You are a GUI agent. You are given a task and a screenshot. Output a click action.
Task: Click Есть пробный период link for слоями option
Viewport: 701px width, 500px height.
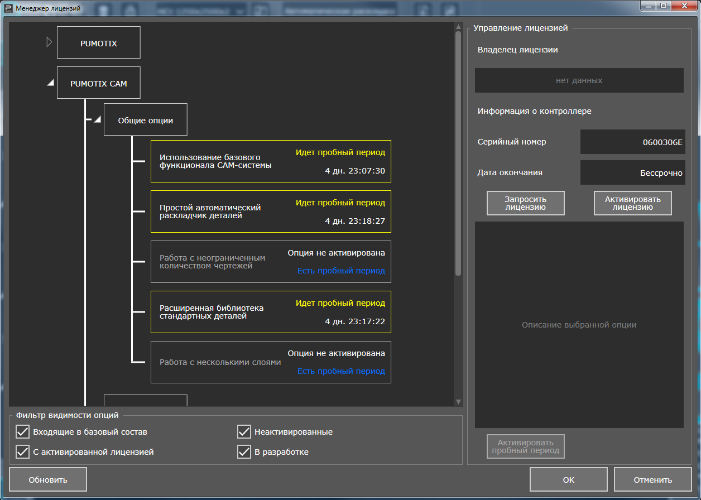pyautogui.click(x=341, y=371)
